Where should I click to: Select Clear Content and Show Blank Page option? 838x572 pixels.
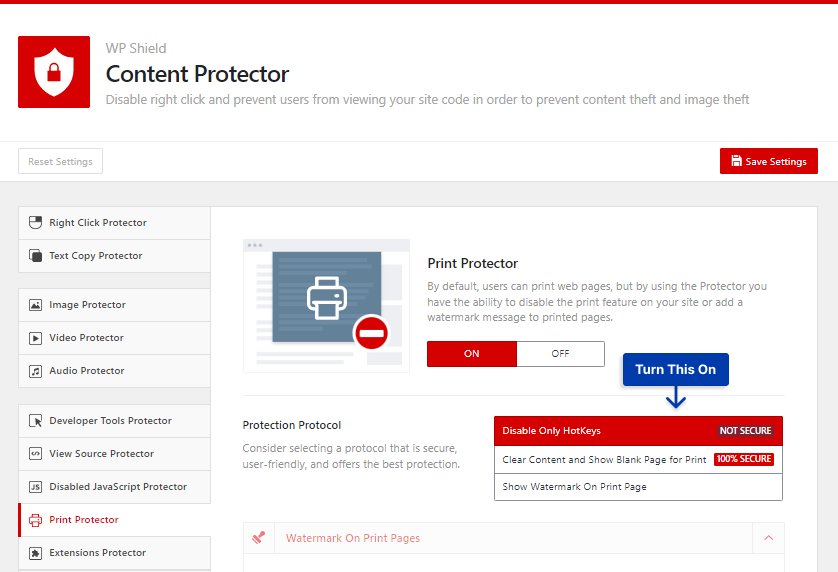[x=638, y=459]
